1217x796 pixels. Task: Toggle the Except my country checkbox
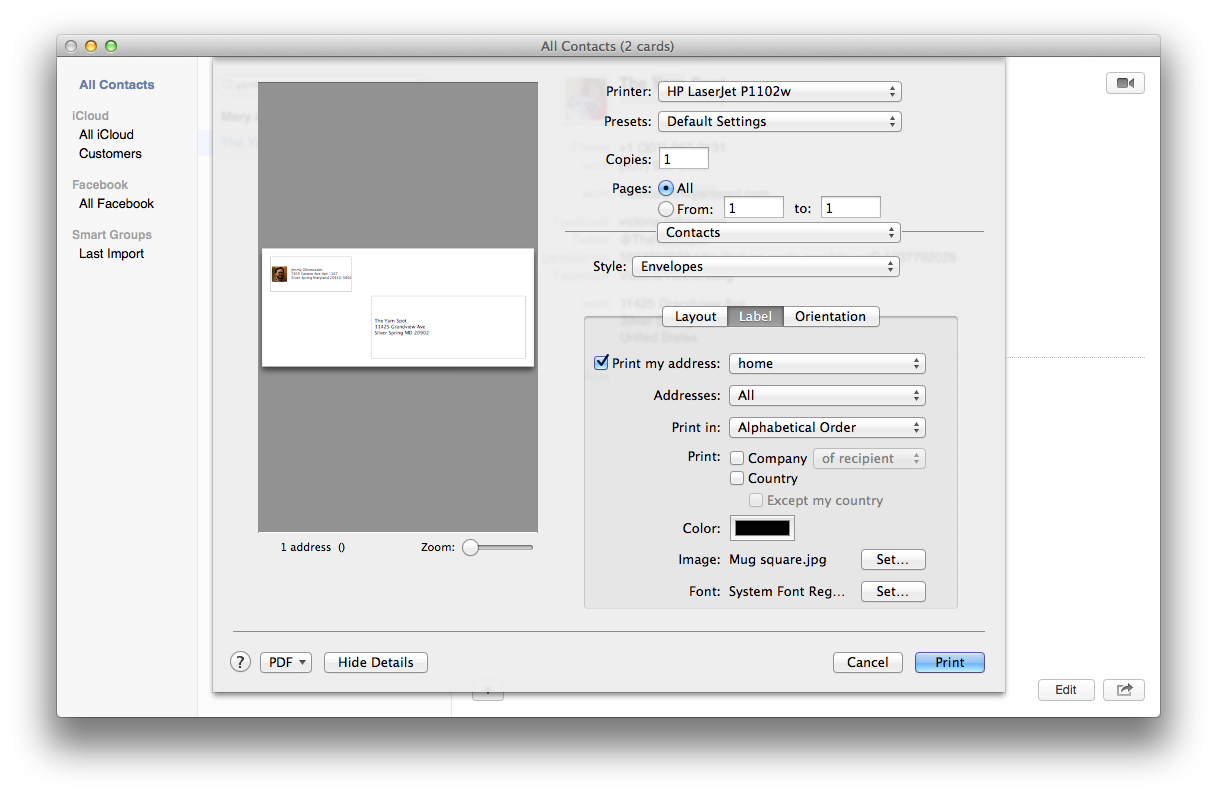pos(756,500)
